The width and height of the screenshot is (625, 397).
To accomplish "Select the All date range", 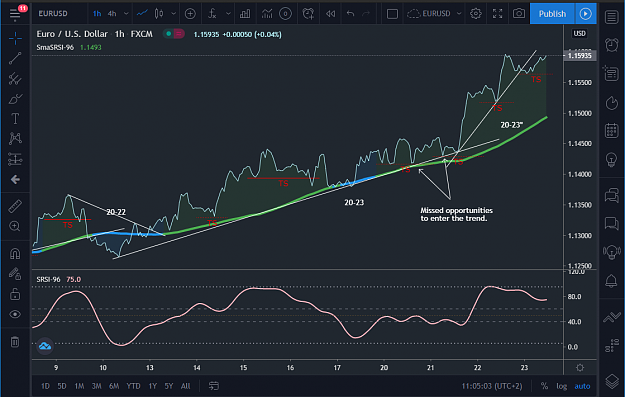I will click(185, 386).
